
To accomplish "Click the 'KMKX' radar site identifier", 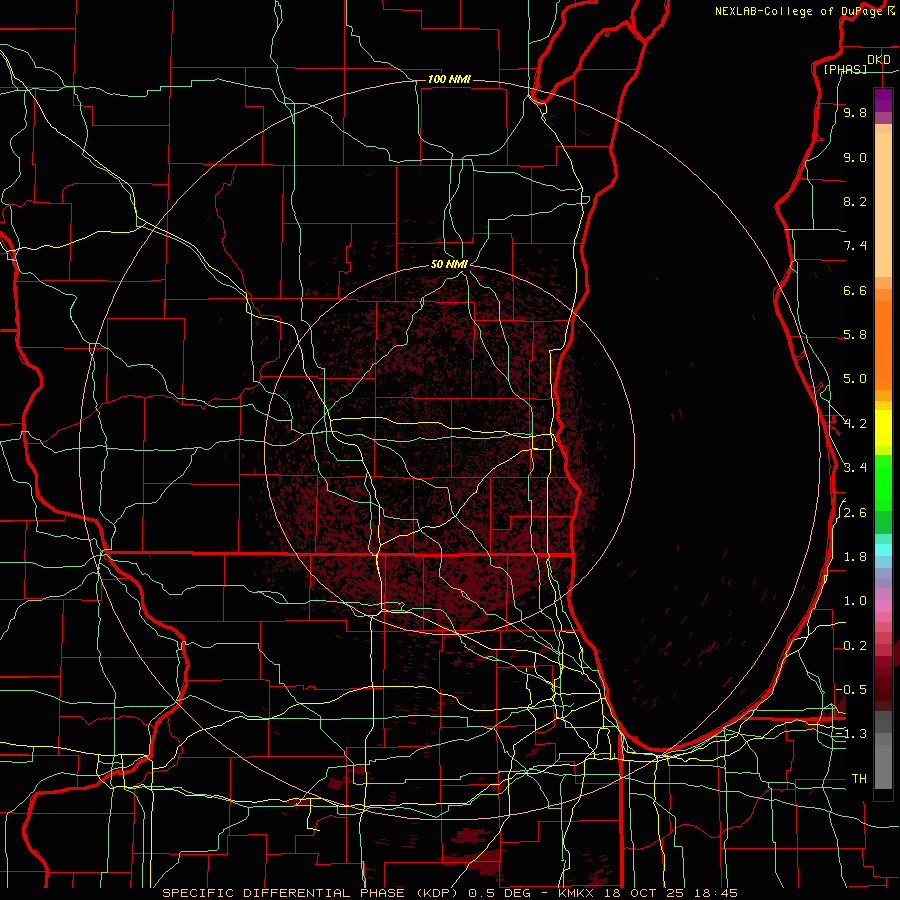I will (x=578, y=893).
